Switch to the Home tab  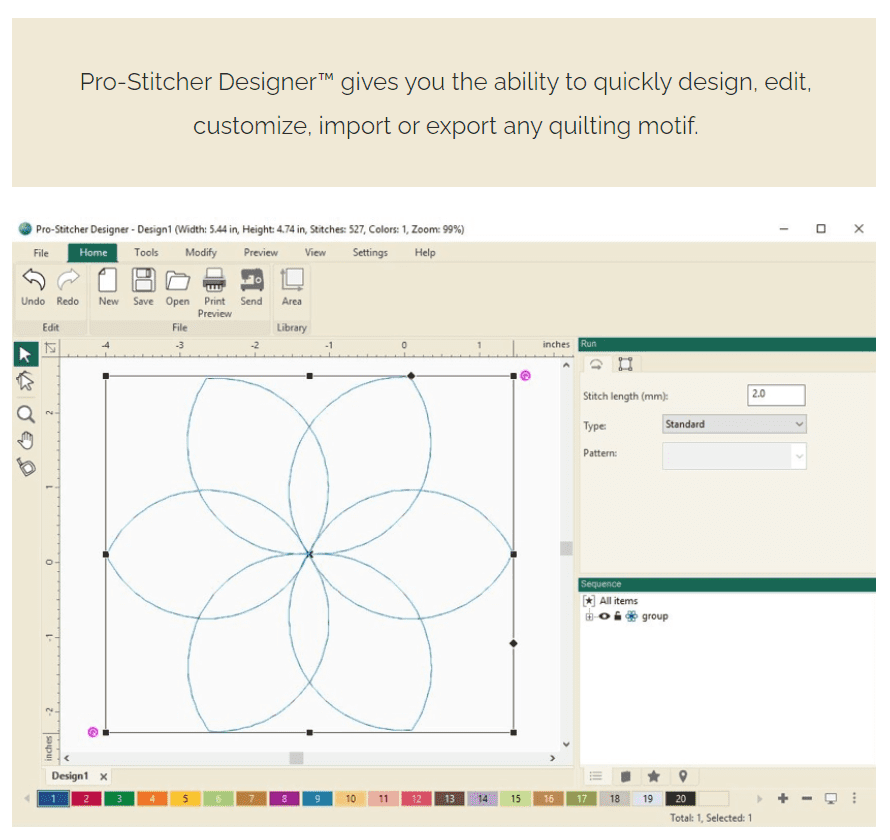[93, 253]
